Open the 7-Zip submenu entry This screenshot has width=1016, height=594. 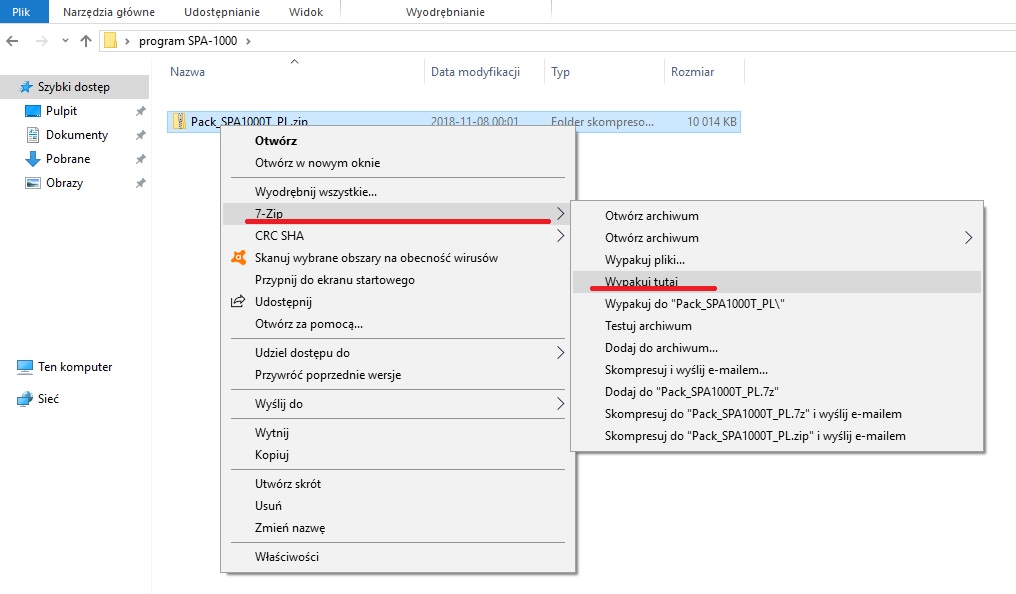396,214
